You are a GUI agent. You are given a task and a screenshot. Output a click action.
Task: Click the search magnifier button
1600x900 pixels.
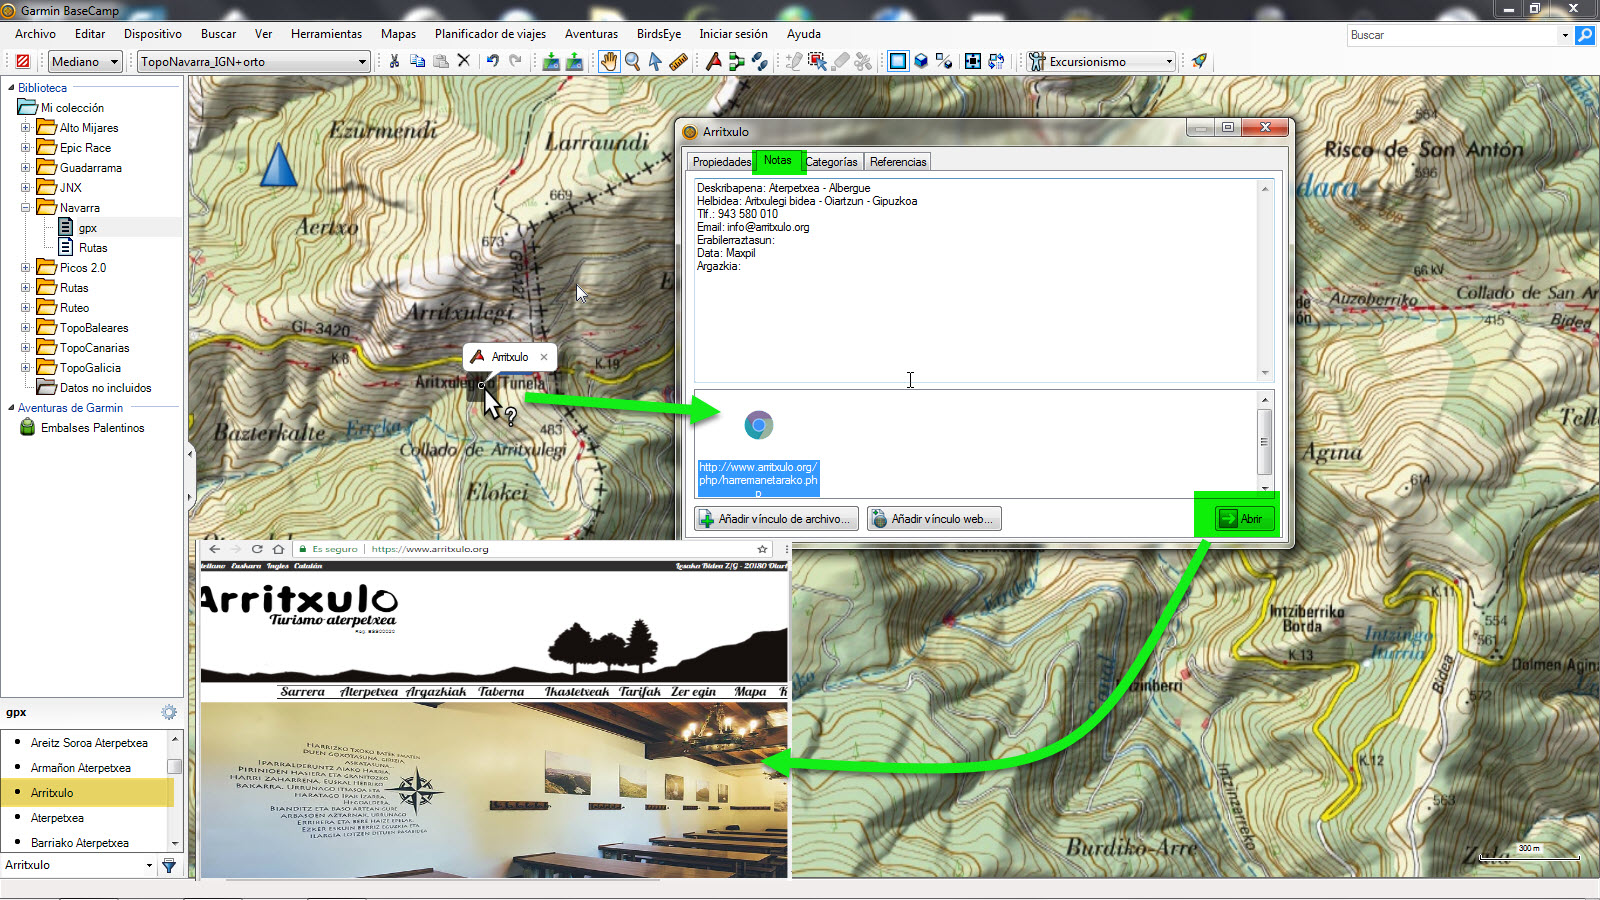point(1585,35)
